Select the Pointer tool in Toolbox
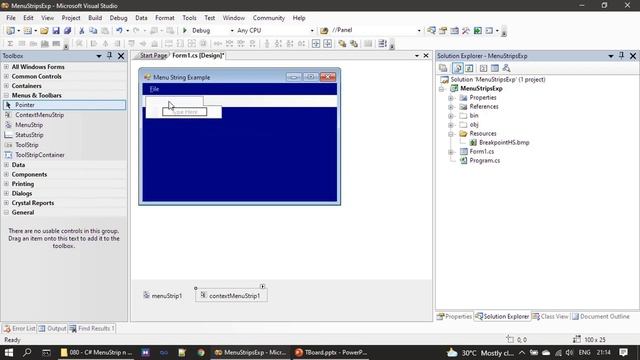 [64, 105]
